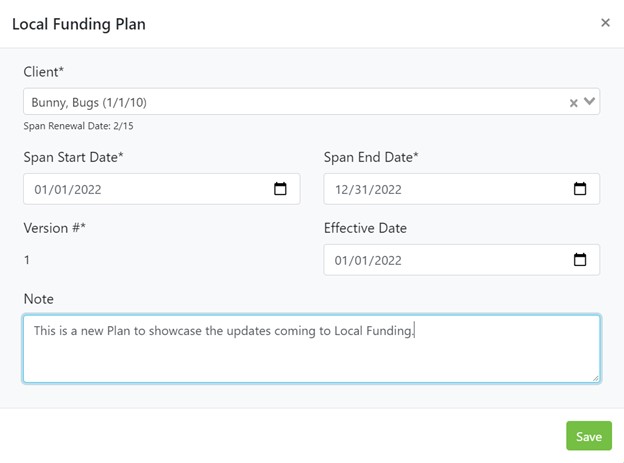Open the Span Start Date calendar picker
Image resolution: width=624 pixels, height=463 pixels.
[280, 189]
